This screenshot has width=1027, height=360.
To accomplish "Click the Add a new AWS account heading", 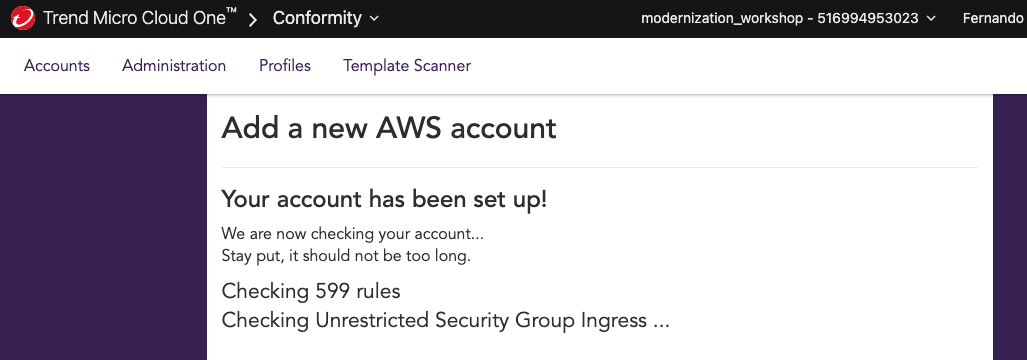I will click(389, 128).
